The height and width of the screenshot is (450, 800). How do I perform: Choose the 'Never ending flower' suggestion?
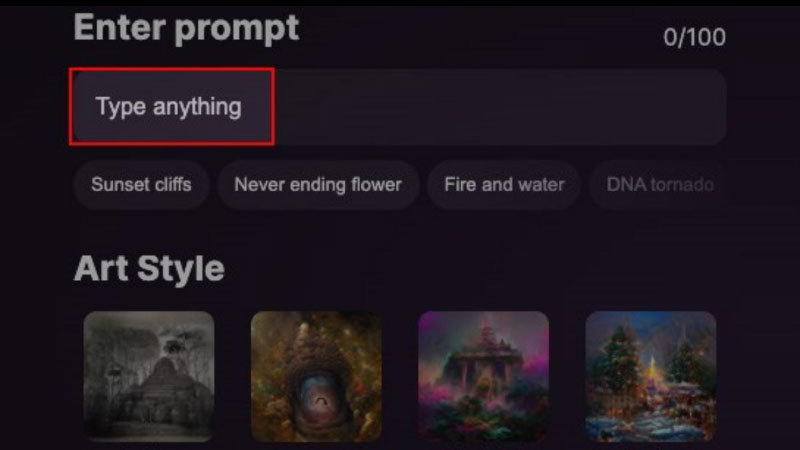[318, 185]
